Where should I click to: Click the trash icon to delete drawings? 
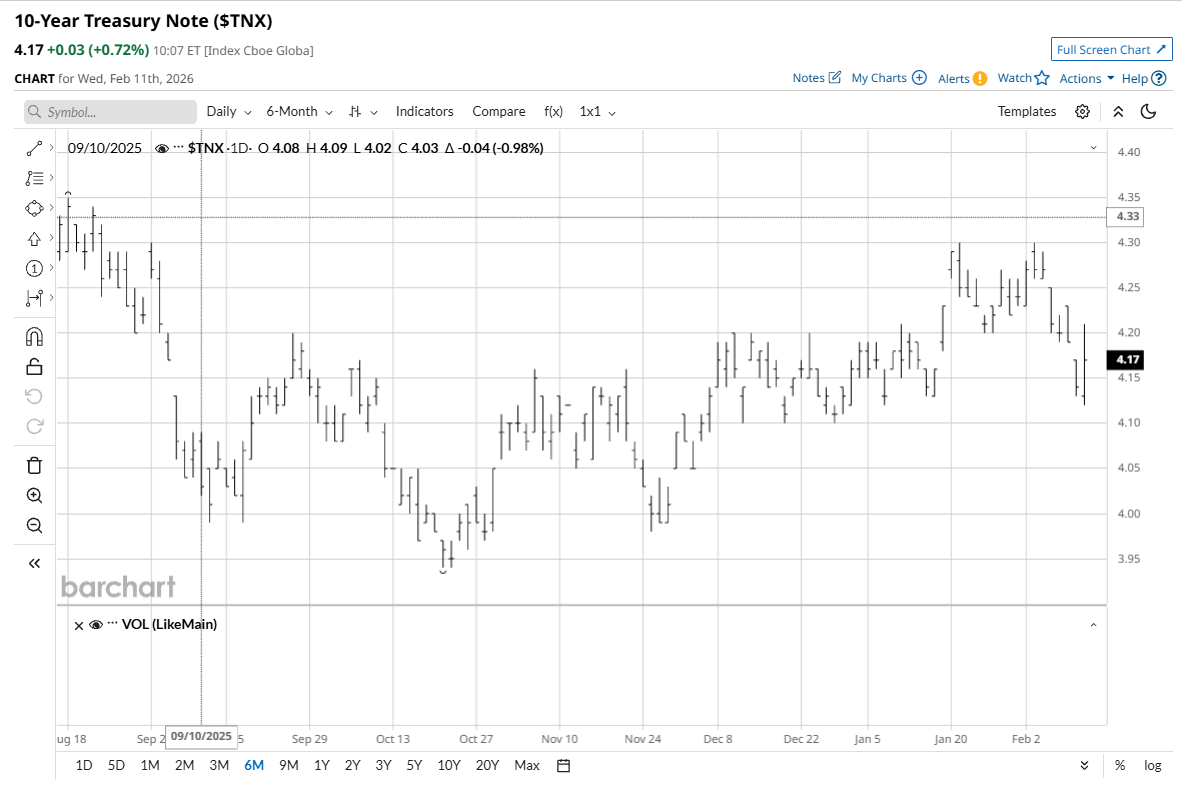tap(34, 465)
